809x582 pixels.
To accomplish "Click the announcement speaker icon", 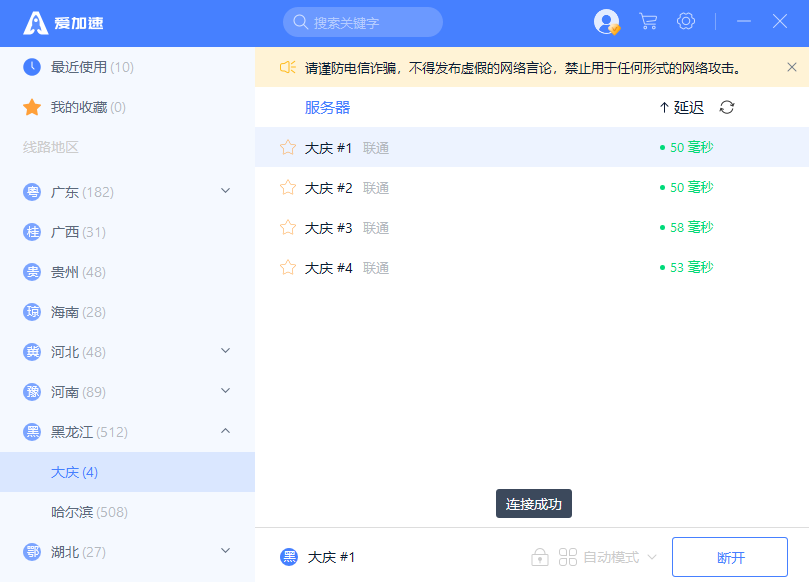I will pos(287,67).
